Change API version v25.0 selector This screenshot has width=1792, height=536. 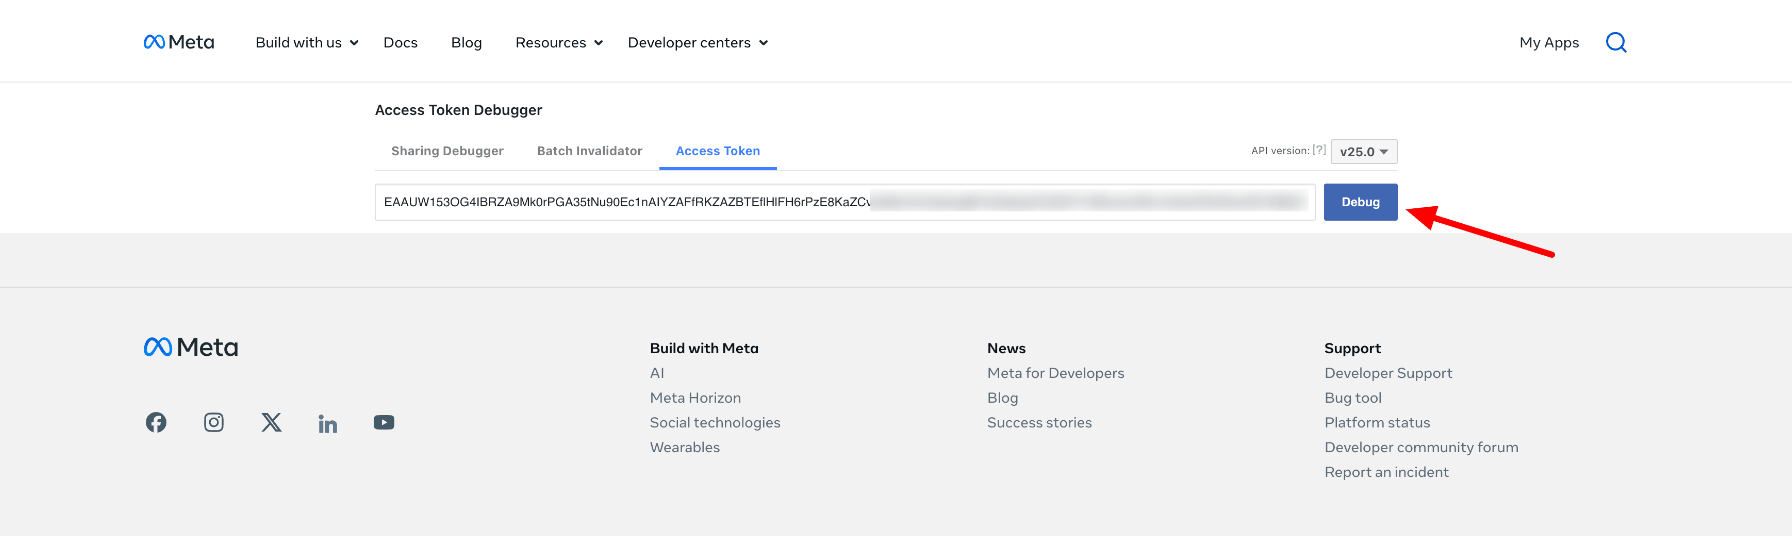[x=1364, y=152]
